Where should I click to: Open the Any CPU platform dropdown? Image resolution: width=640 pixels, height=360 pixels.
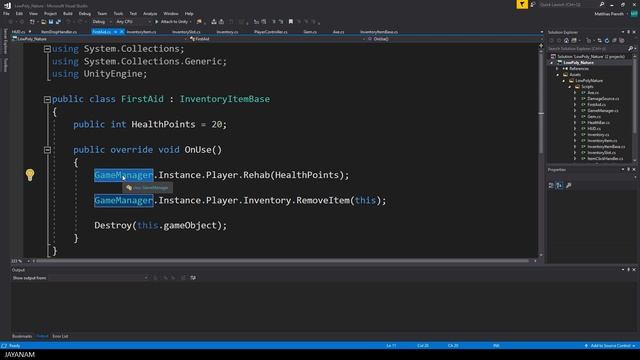tap(133, 22)
